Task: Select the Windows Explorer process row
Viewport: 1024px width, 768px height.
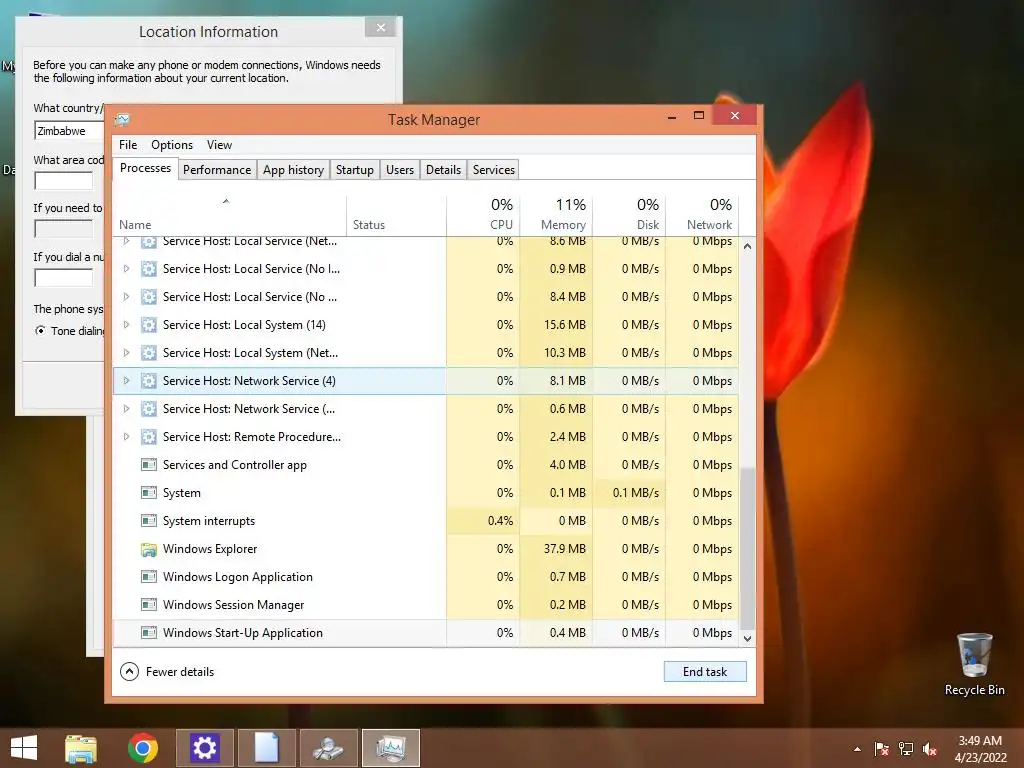Action: 426,549
